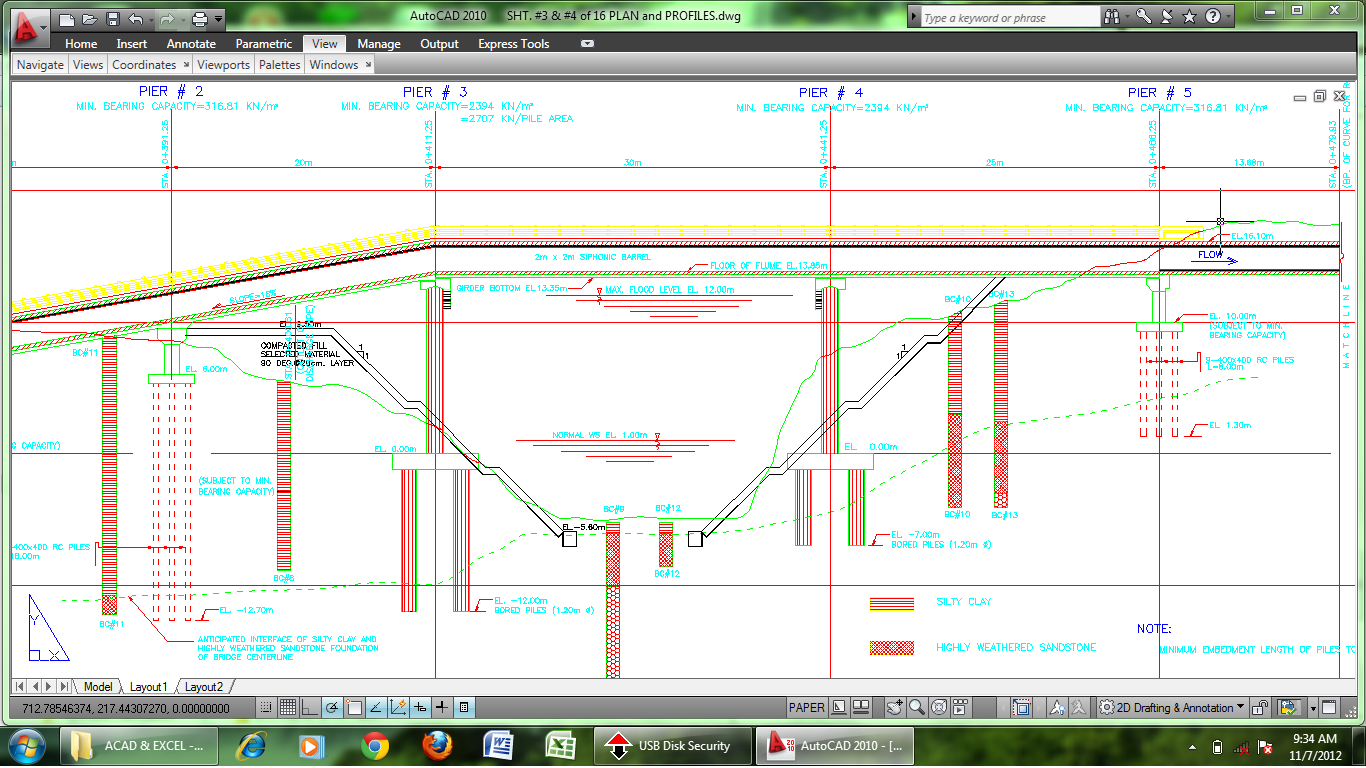
Task: Expand the Quick Access Toolbar customize arrow
Action: (218, 20)
